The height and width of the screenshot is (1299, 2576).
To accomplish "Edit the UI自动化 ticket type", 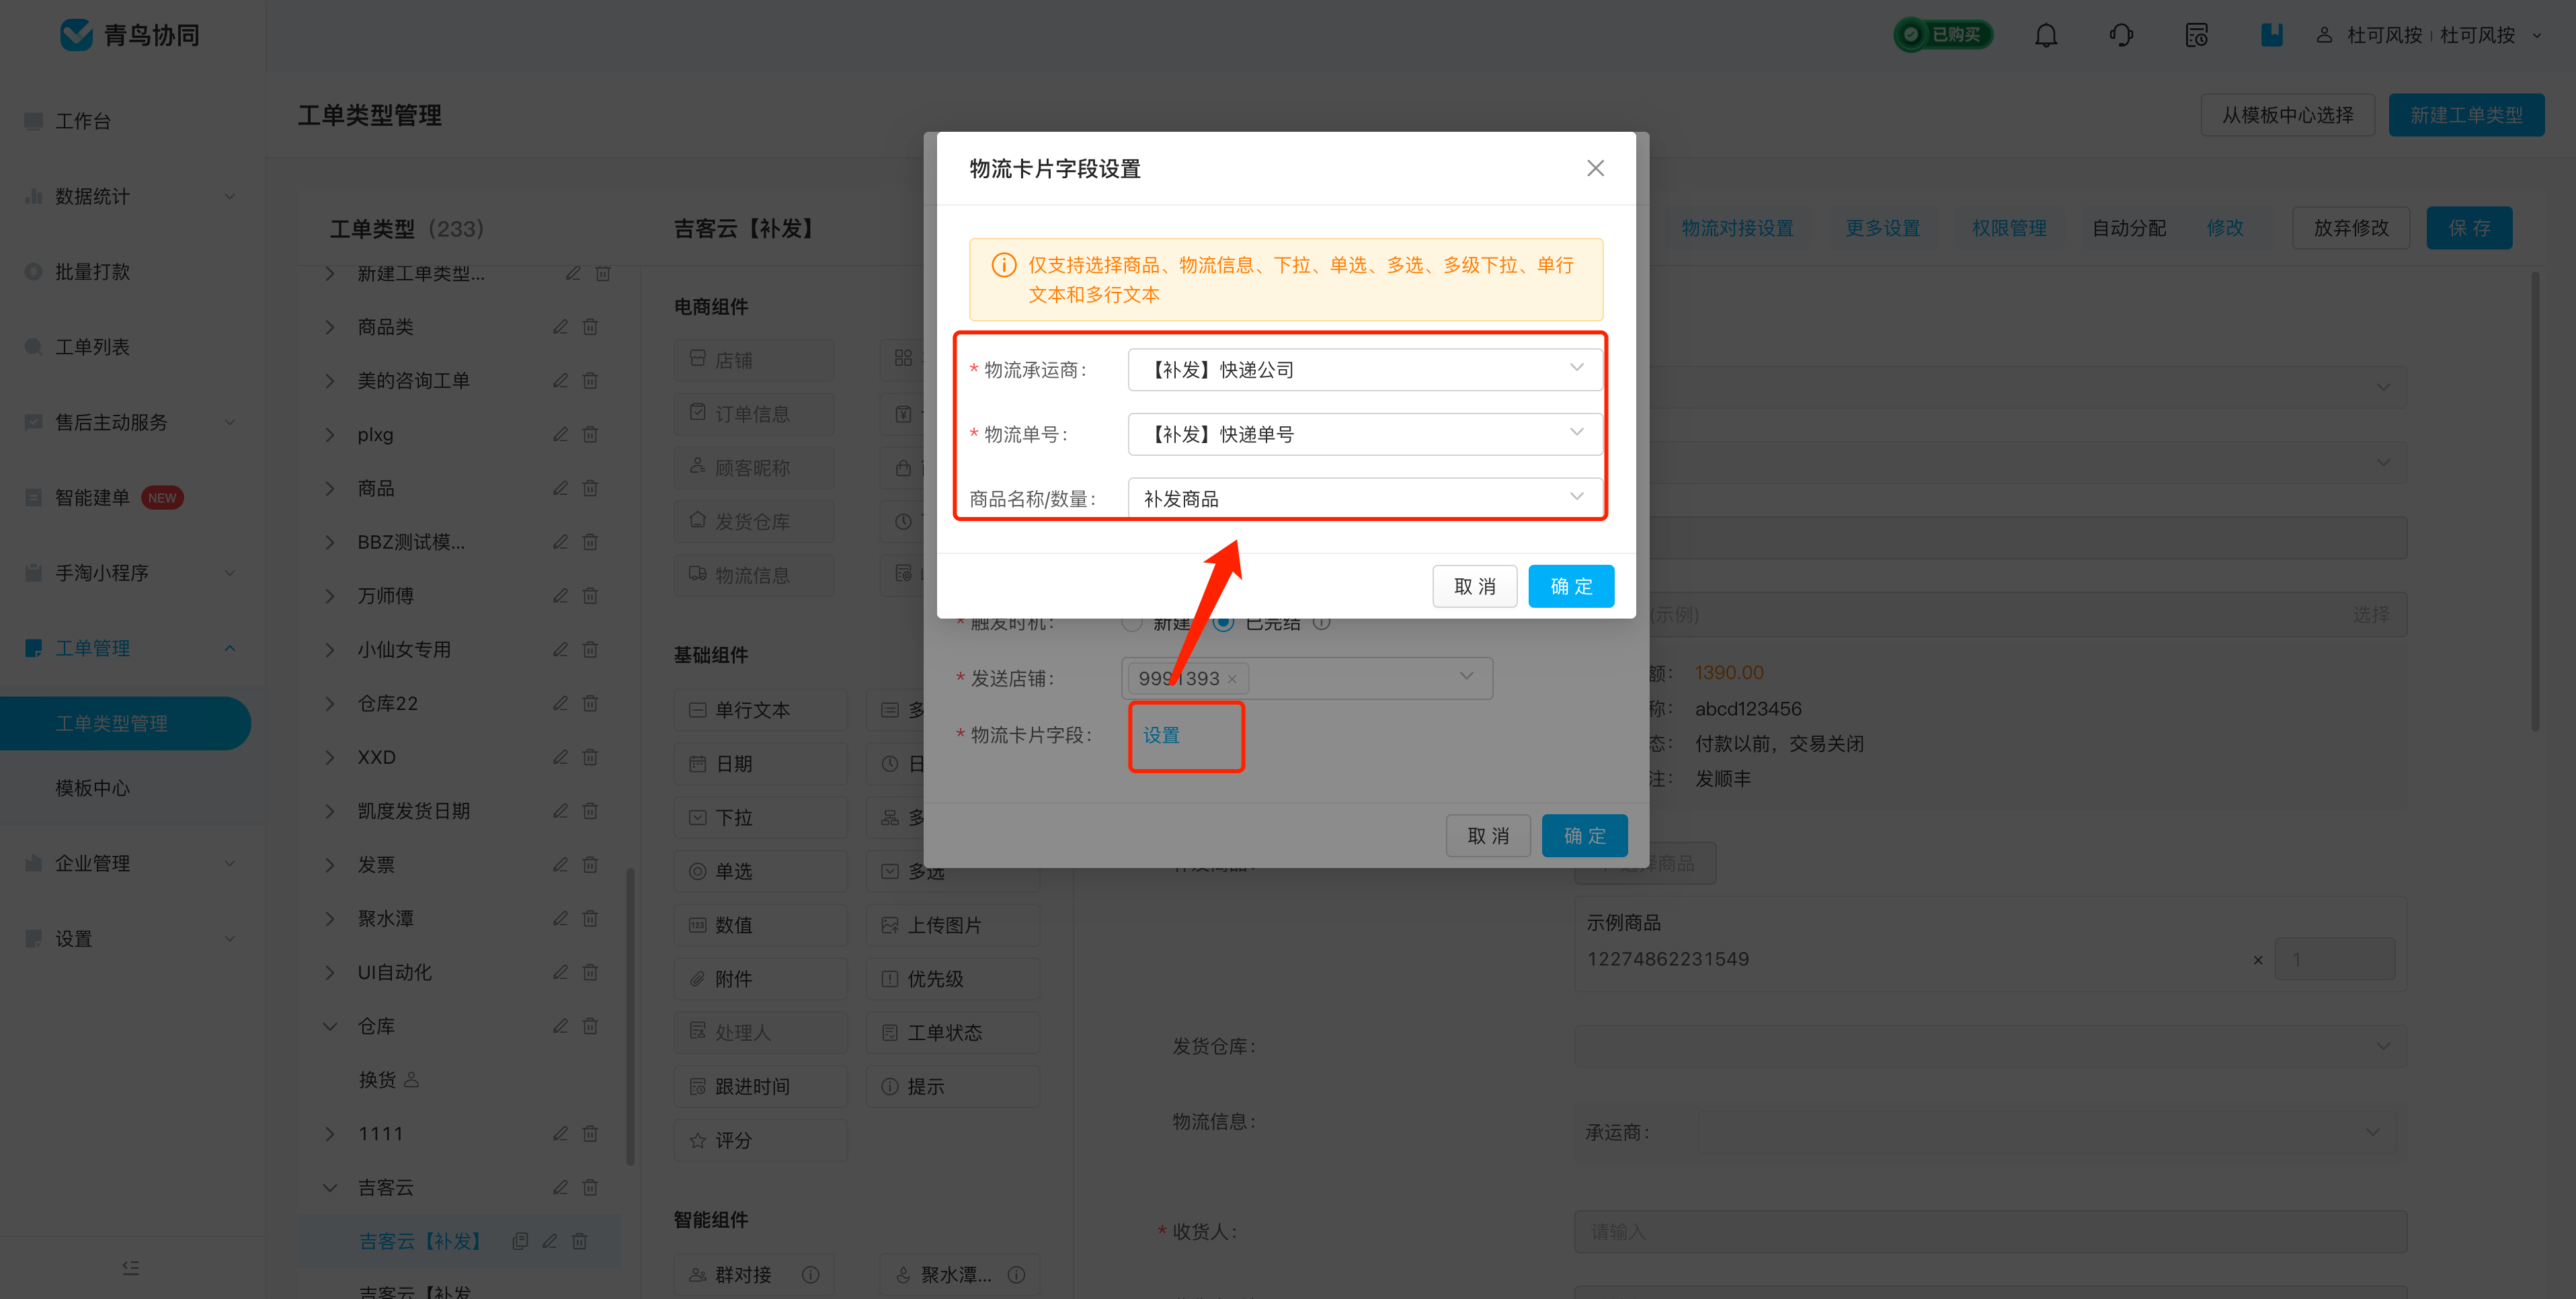I will (x=561, y=972).
